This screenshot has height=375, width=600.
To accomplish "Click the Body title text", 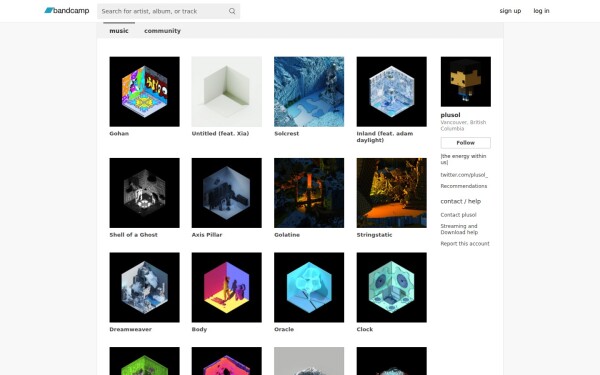I will click(199, 329).
